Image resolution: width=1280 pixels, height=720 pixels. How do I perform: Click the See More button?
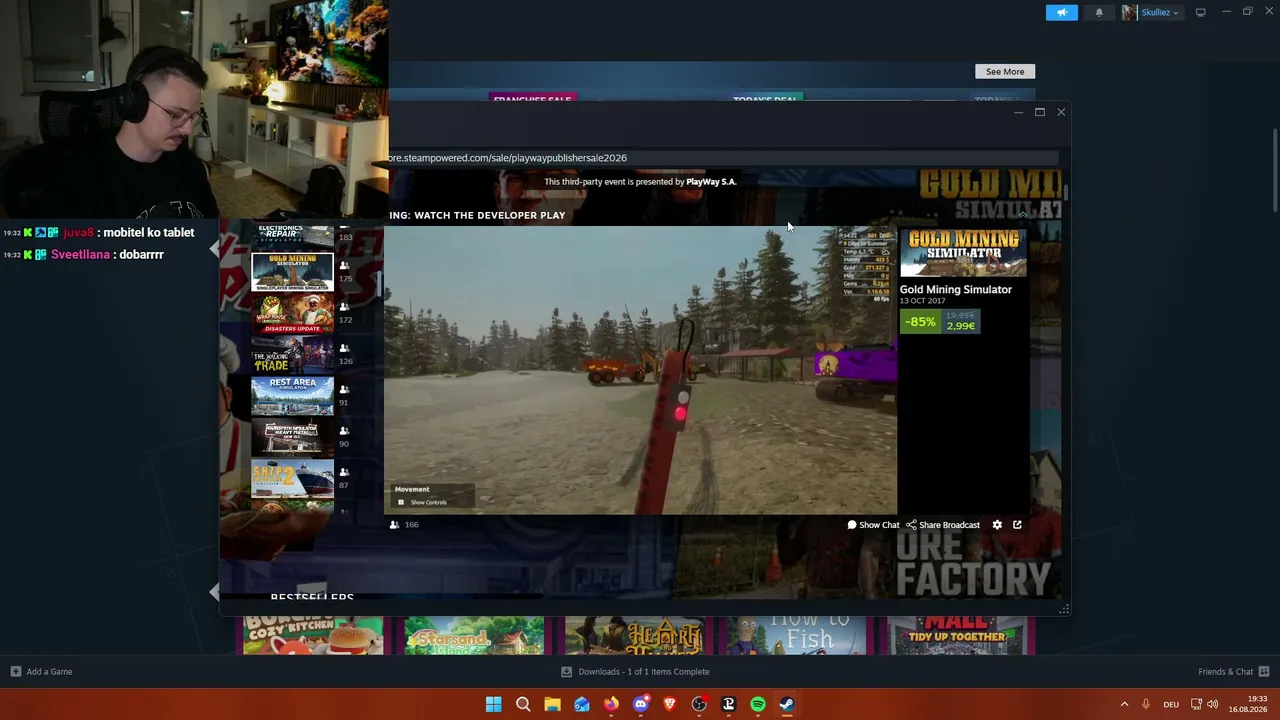point(1005,71)
